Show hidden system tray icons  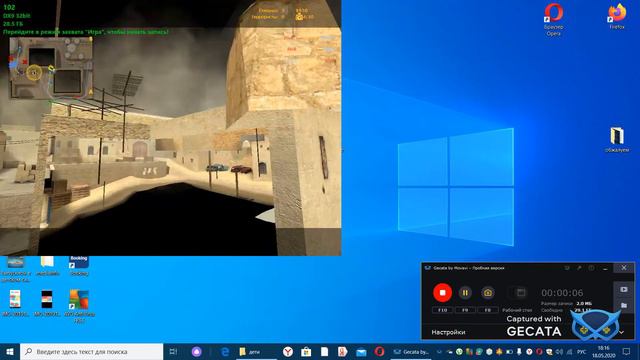pos(439,352)
